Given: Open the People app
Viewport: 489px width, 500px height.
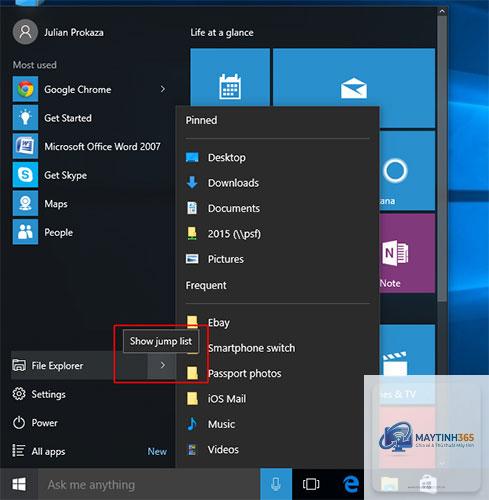Looking at the screenshot, I should click(89, 232).
